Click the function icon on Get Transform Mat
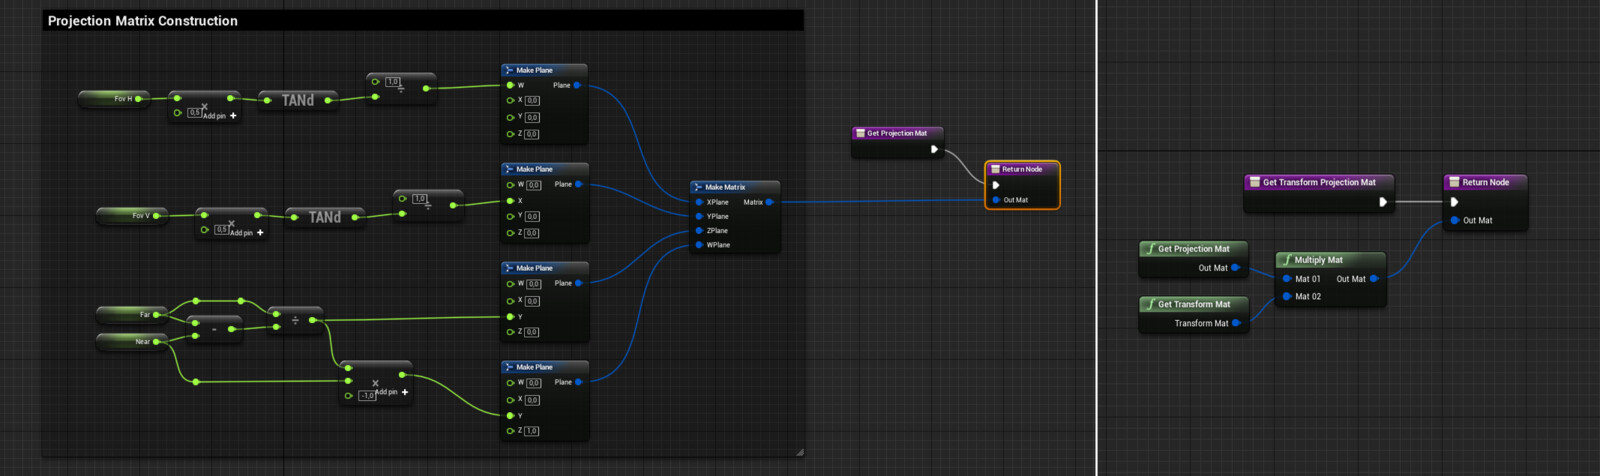 click(x=1151, y=304)
